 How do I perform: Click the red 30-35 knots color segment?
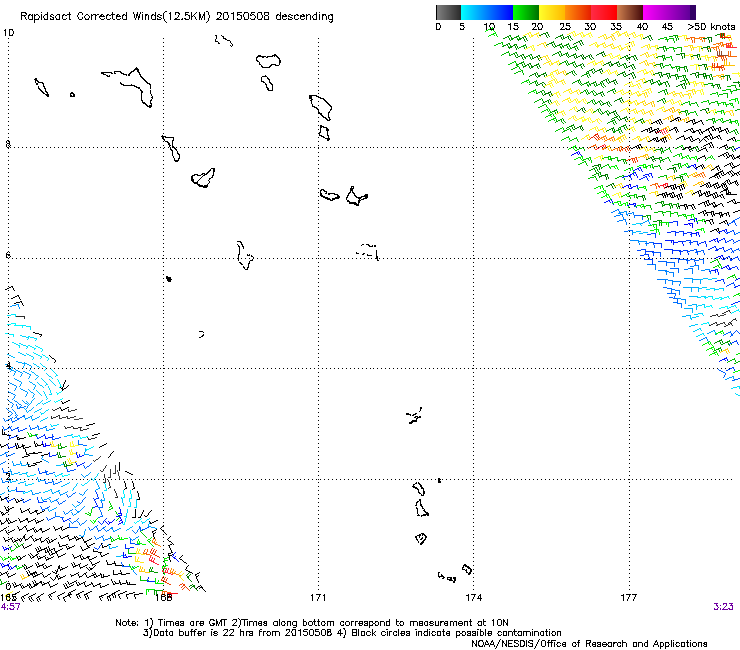coord(604,12)
